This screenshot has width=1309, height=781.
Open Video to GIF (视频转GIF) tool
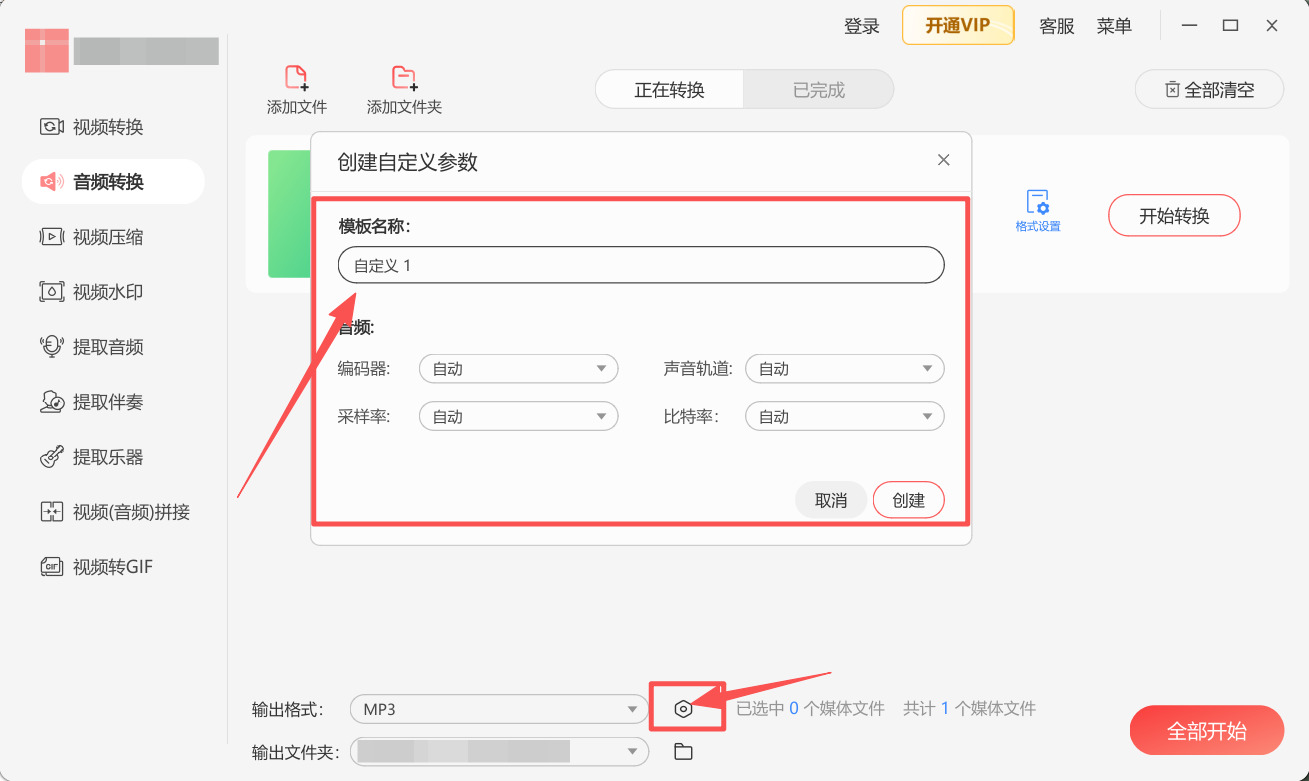(x=97, y=567)
